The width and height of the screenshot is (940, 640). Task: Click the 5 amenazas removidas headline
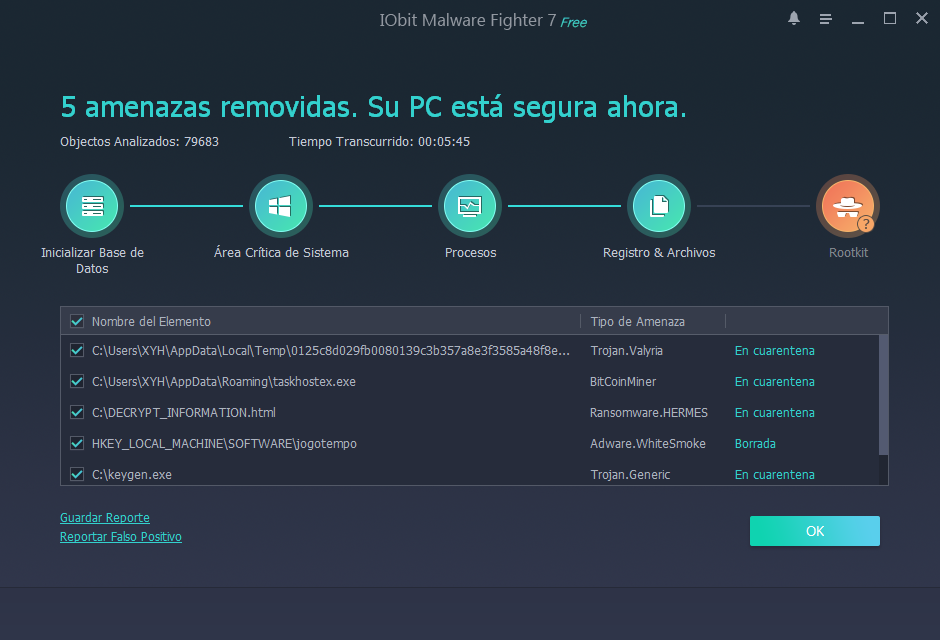[x=373, y=107]
